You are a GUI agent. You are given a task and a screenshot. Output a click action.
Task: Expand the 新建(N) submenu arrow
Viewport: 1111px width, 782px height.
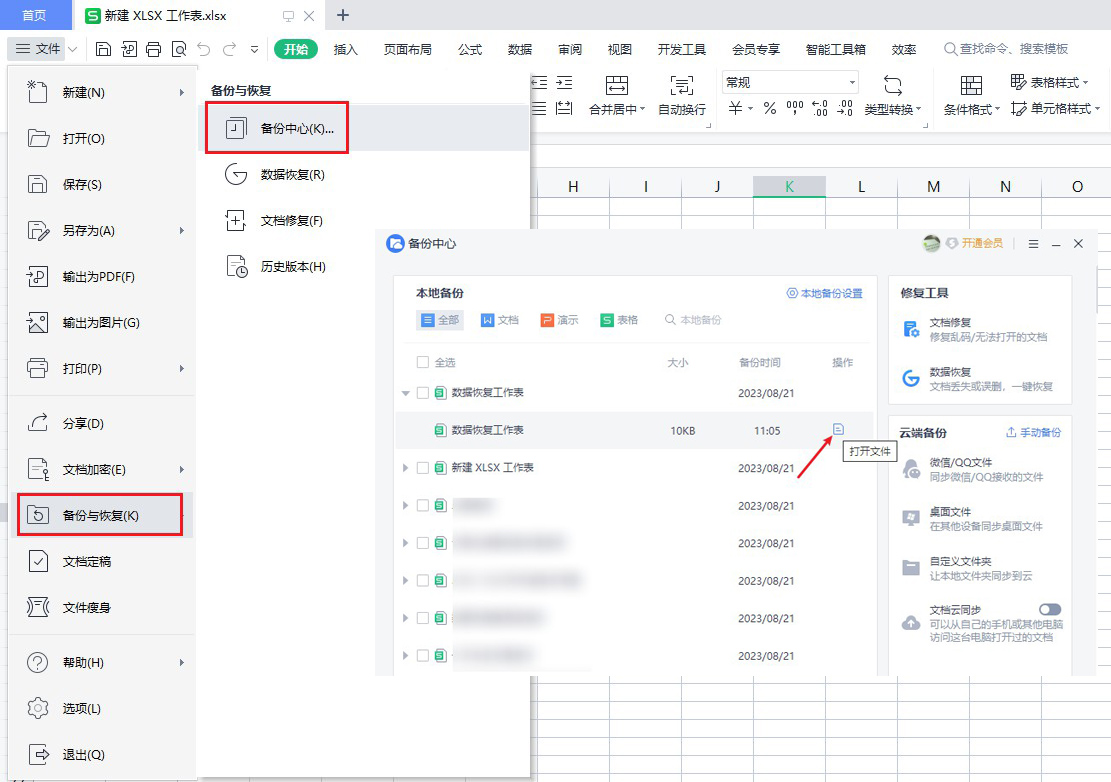(x=182, y=92)
